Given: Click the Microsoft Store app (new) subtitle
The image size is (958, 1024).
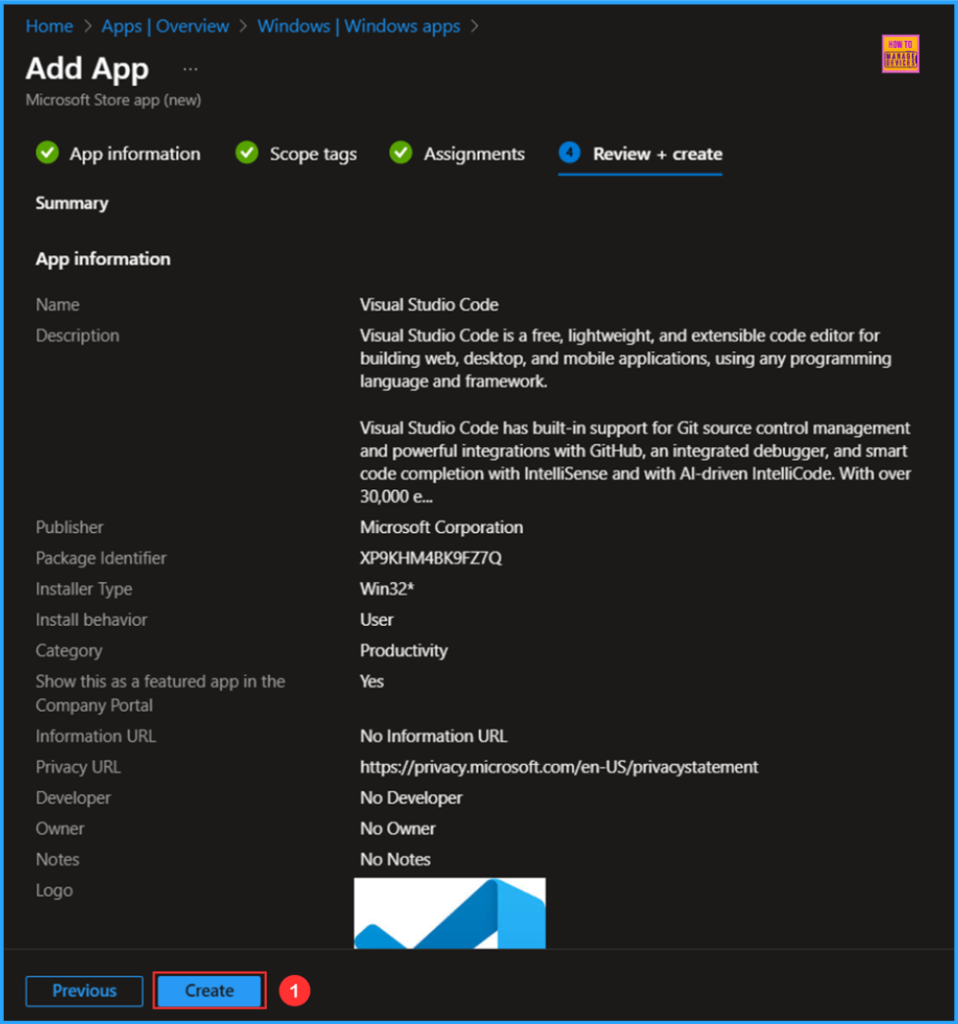Looking at the screenshot, I should (113, 100).
